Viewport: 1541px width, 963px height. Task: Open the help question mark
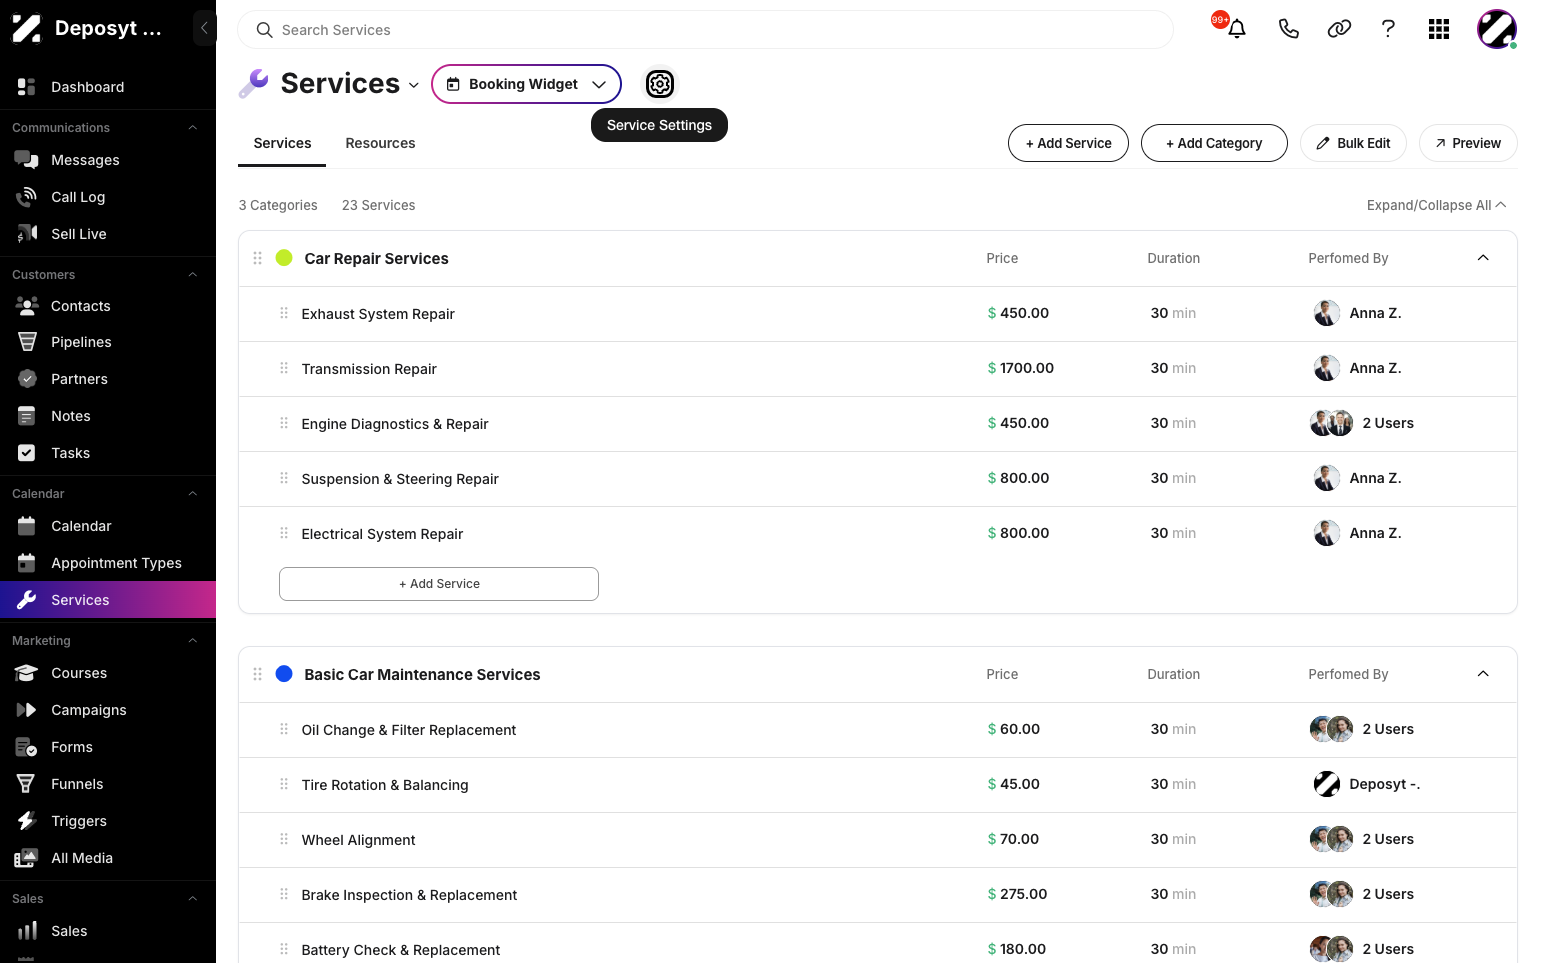pos(1388,29)
